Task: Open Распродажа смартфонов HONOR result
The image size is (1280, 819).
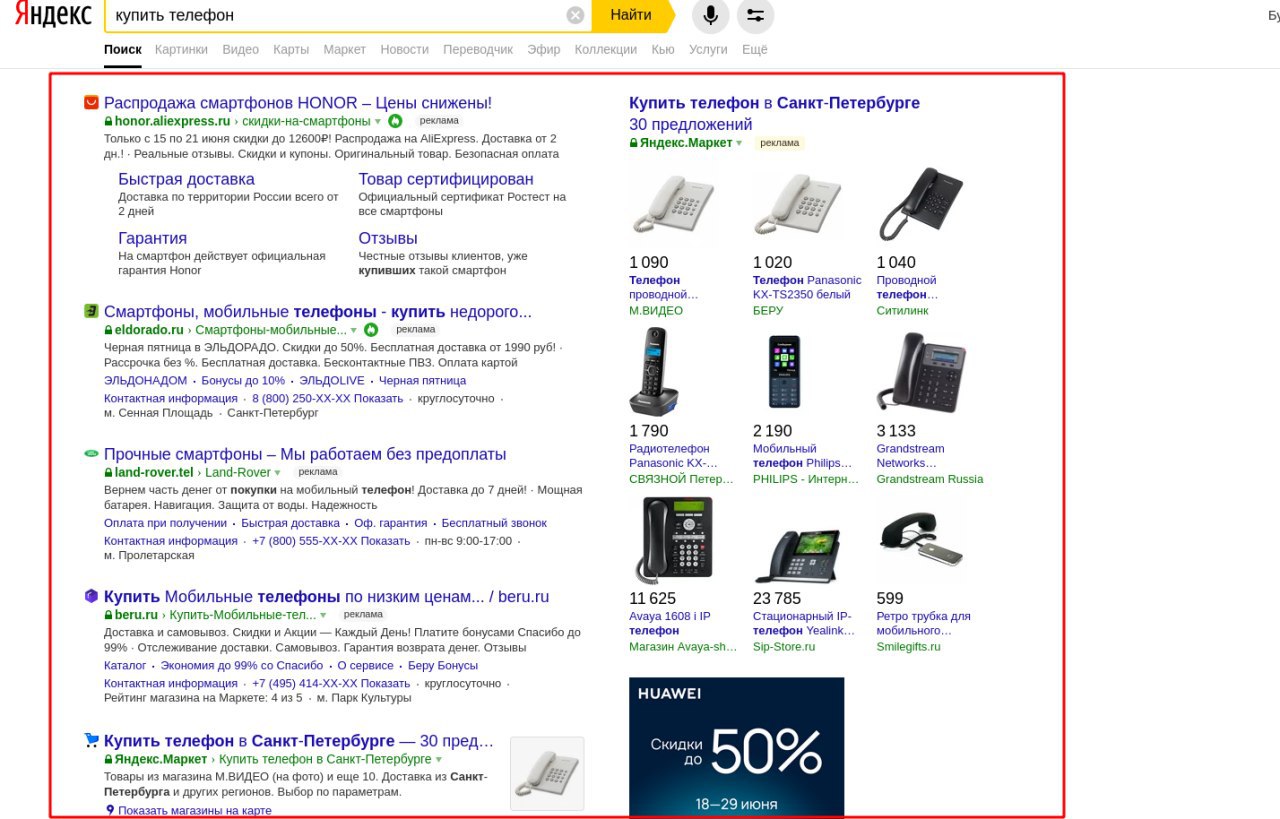Action: (298, 102)
